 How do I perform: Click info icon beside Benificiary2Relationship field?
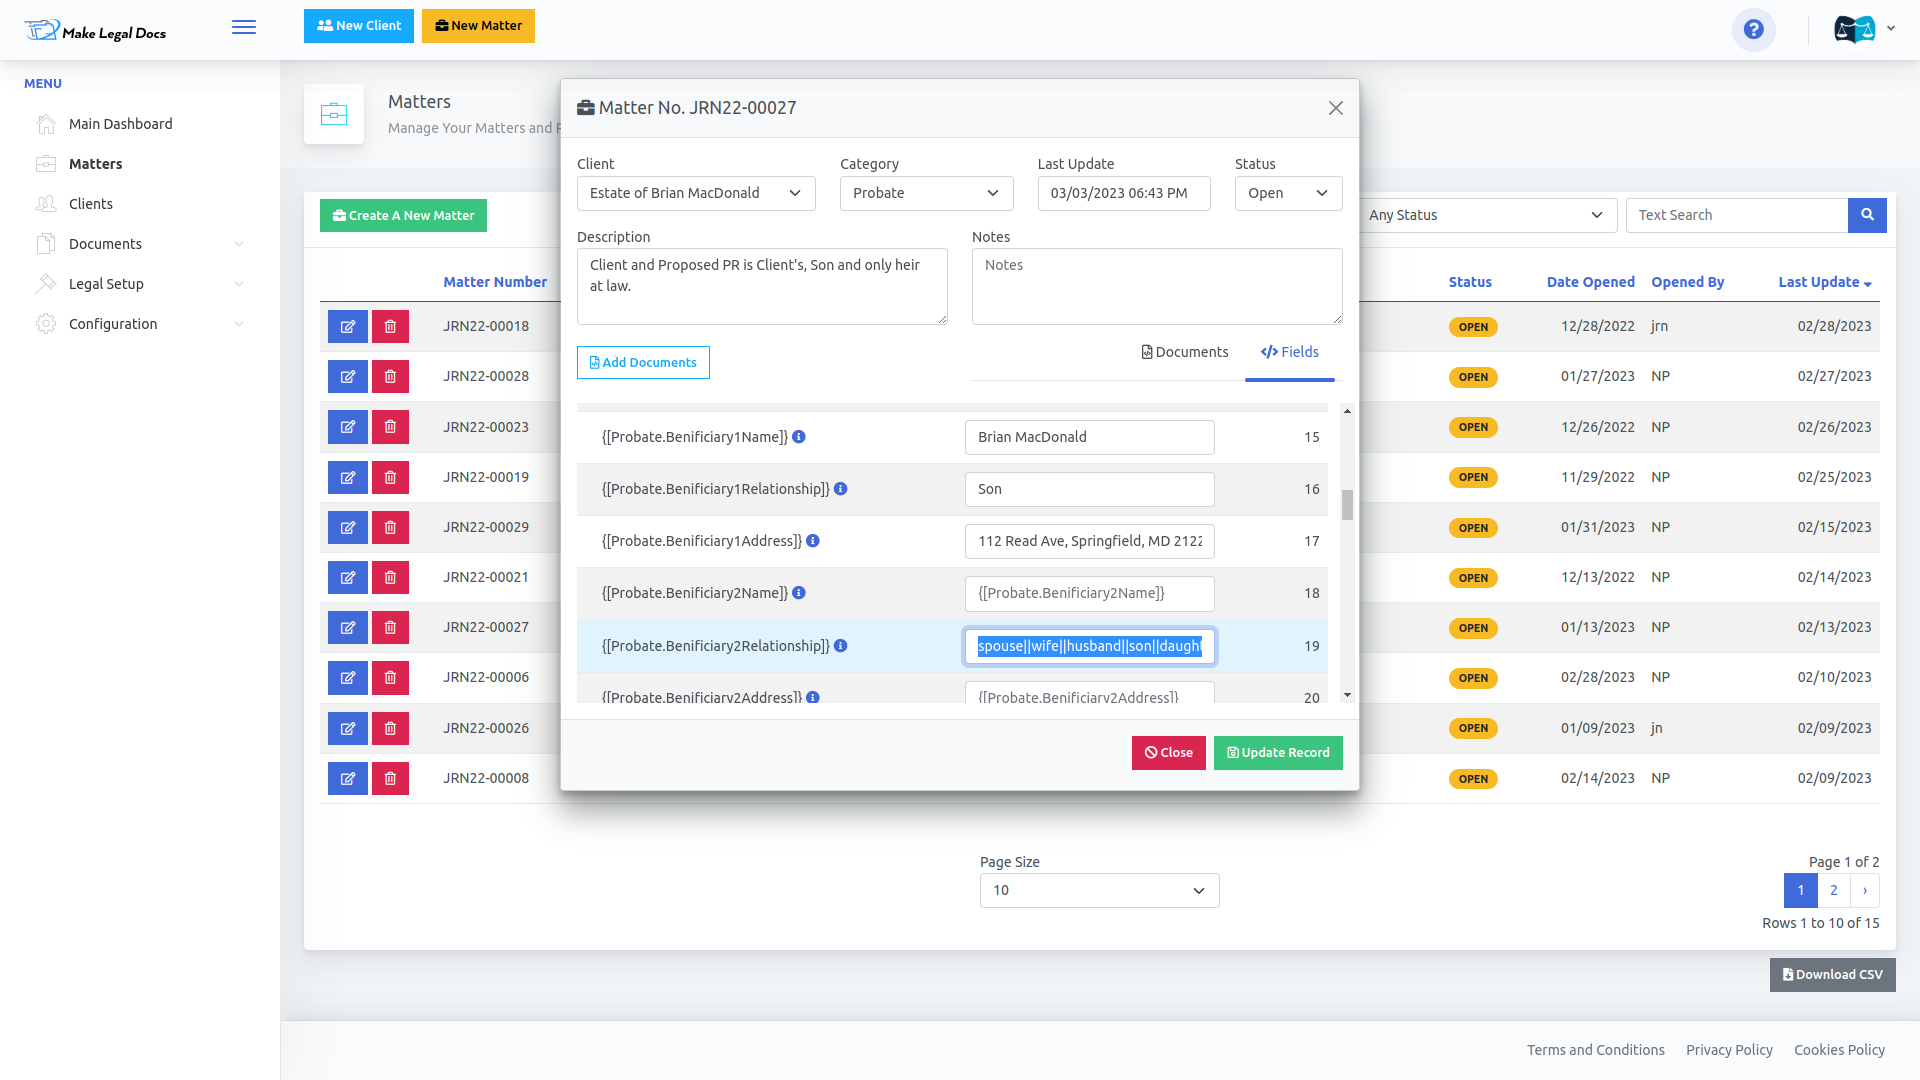(x=841, y=646)
